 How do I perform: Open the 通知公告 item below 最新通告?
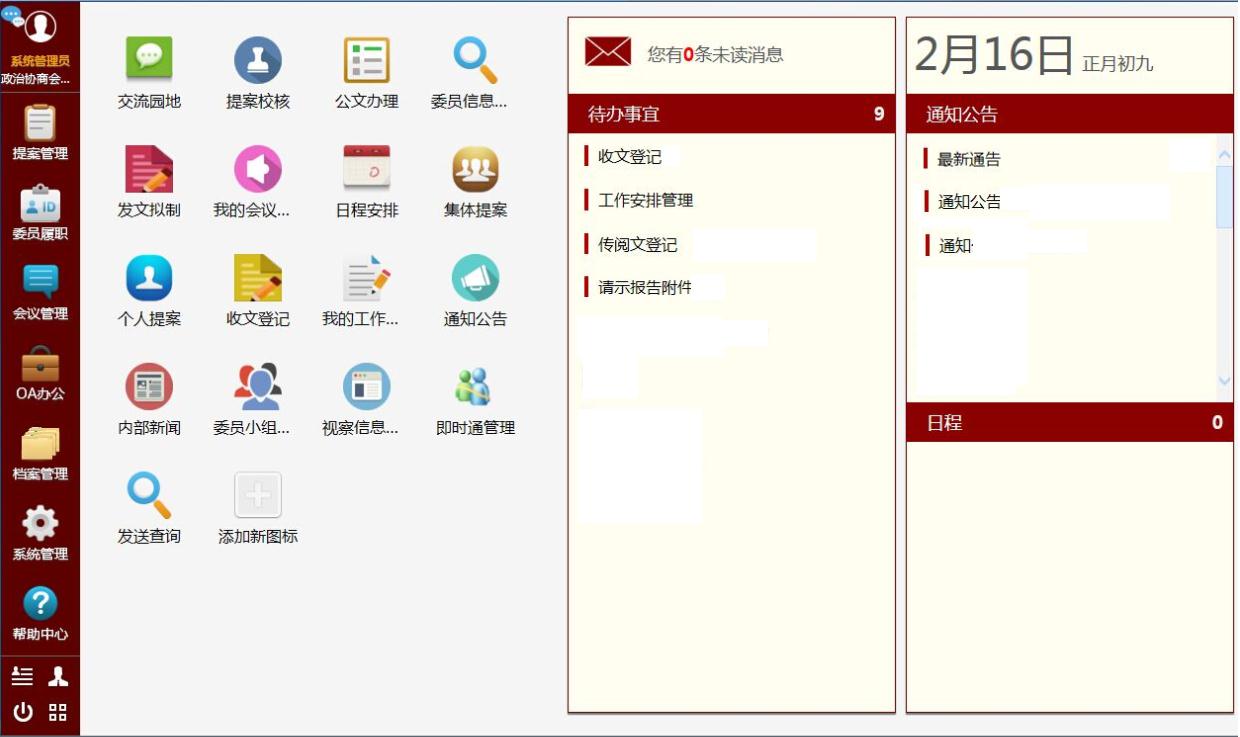pos(969,202)
